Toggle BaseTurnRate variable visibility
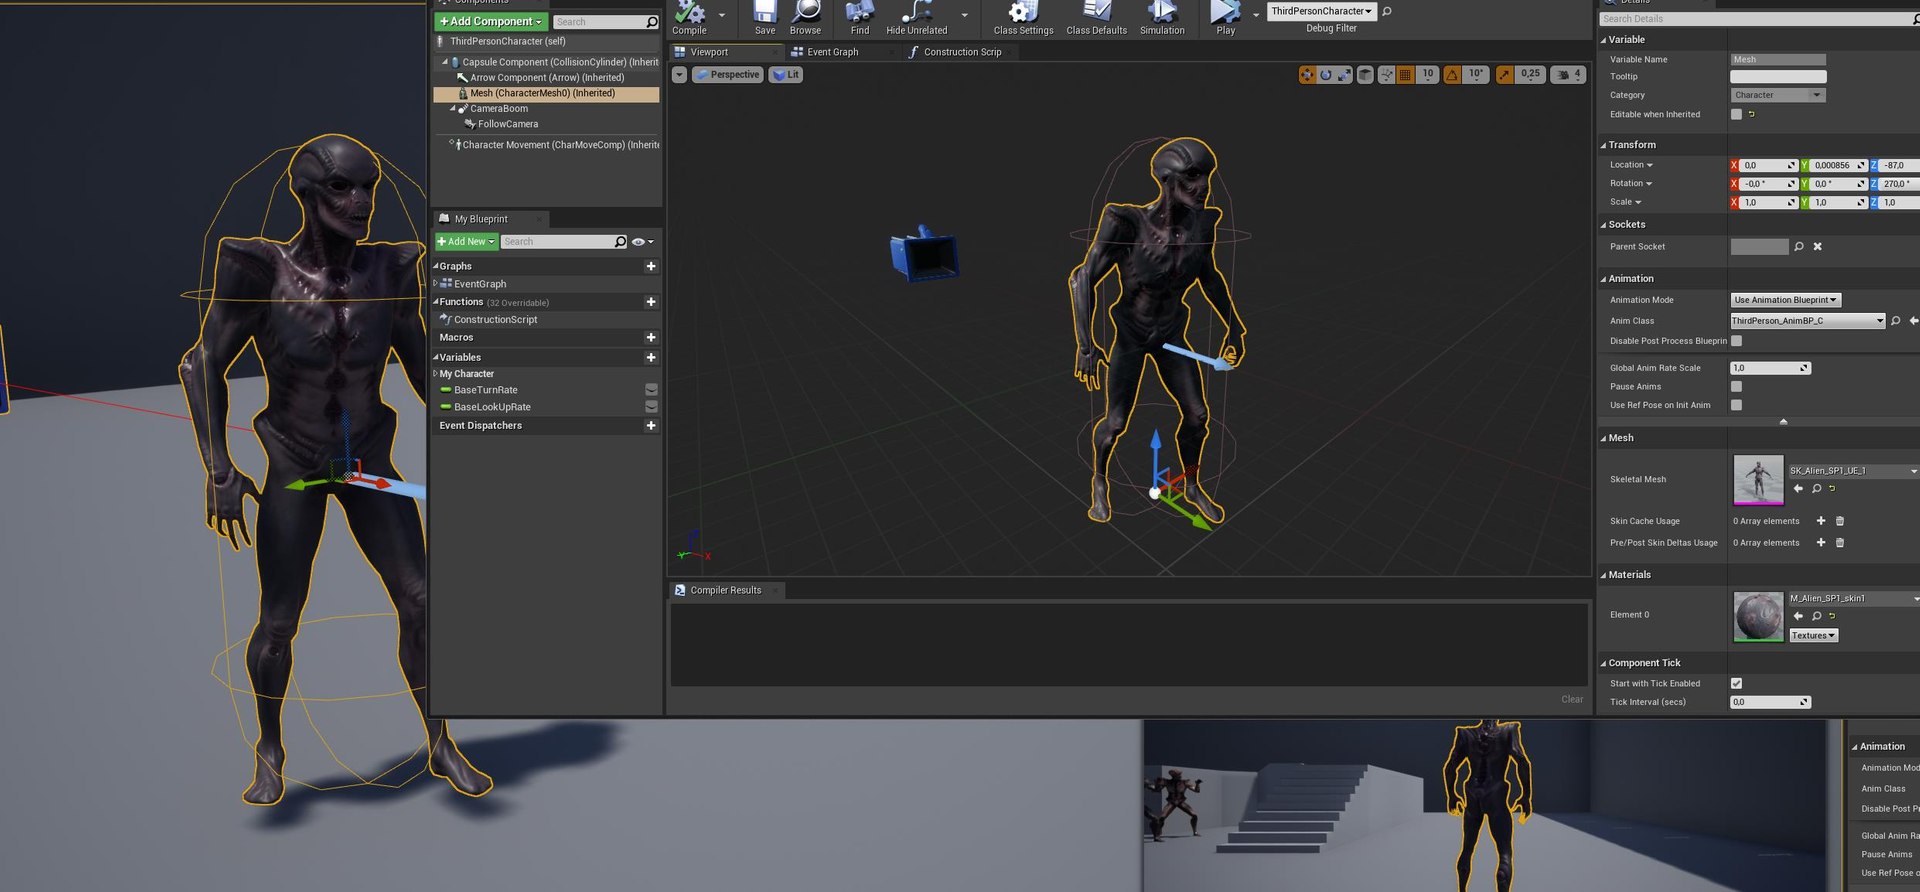The height and width of the screenshot is (892, 1920). coord(651,390)
